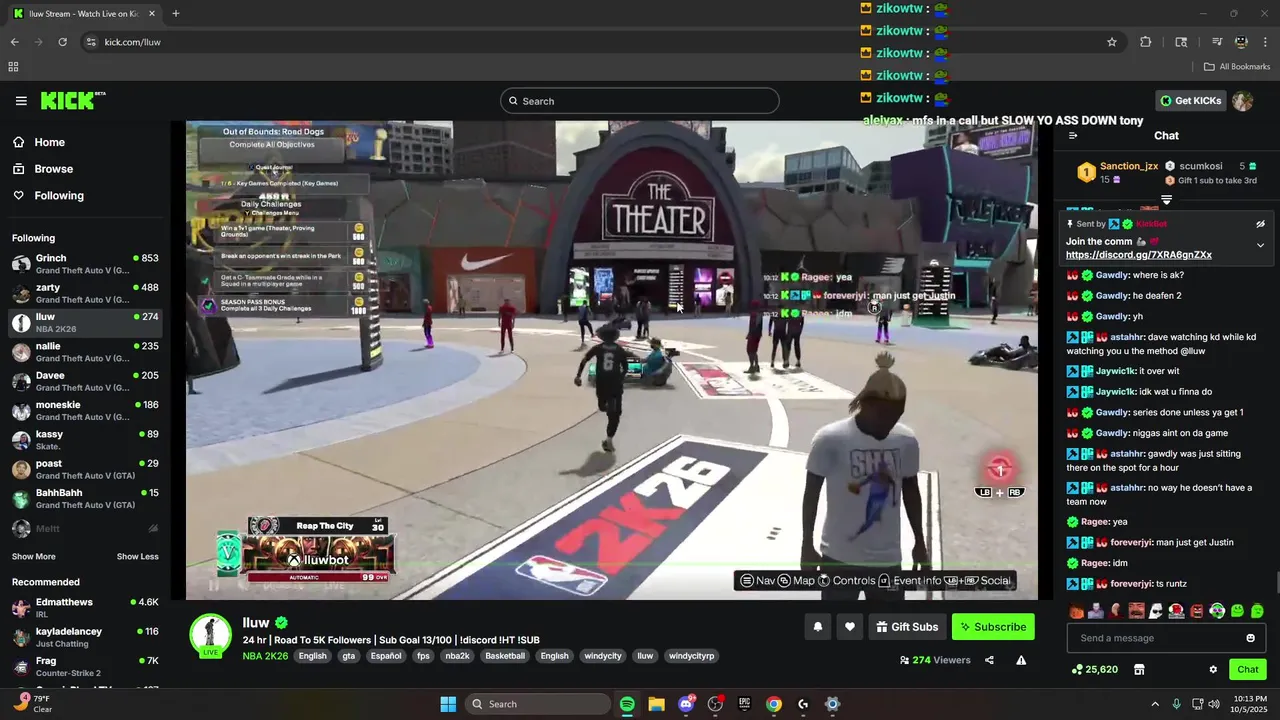Screen dimensions: 1280x720
Task: Click Sanction_jzx on the leaderboard
Action: coord(1129,166)
